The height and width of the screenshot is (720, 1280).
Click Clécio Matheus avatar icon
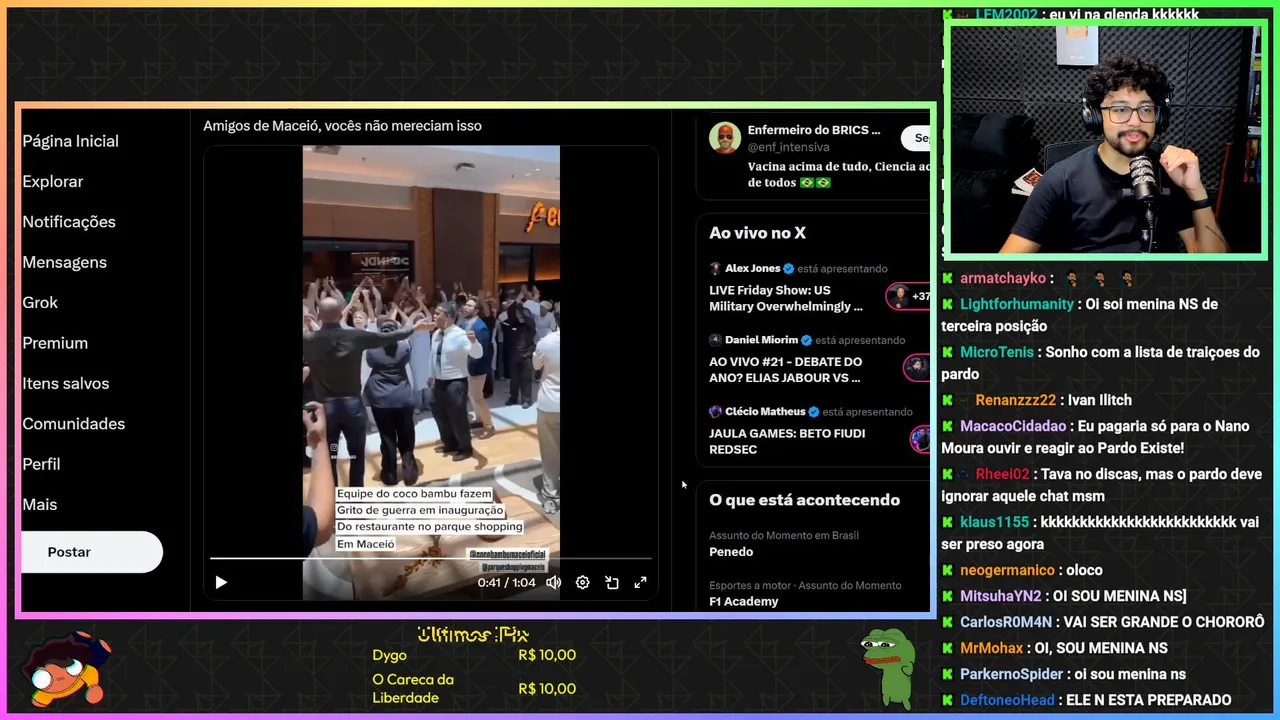point(715,411)
